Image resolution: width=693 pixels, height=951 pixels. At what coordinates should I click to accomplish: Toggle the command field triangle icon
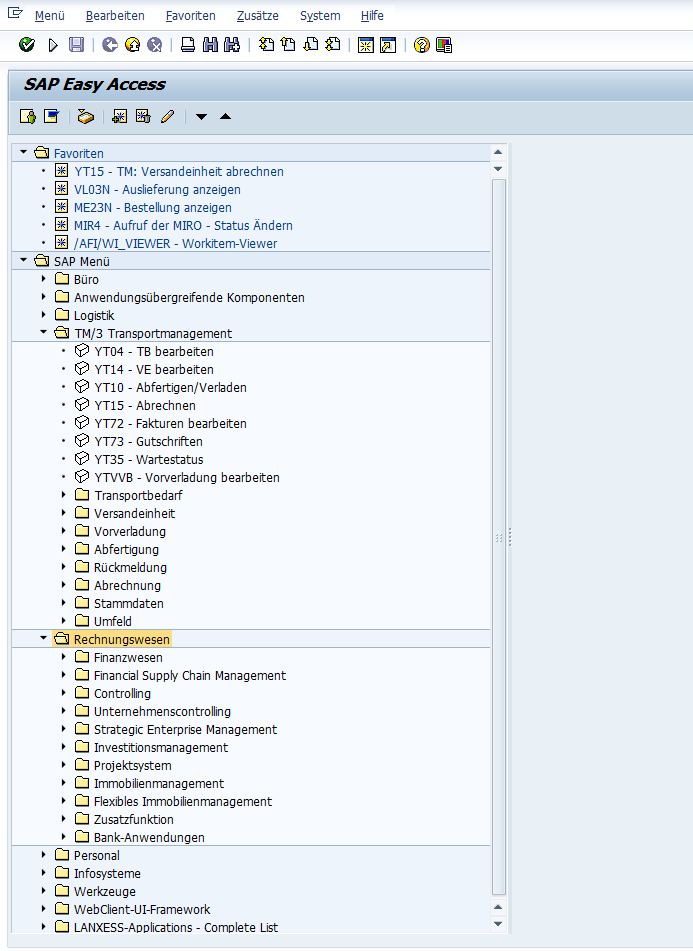pos(53,45)
